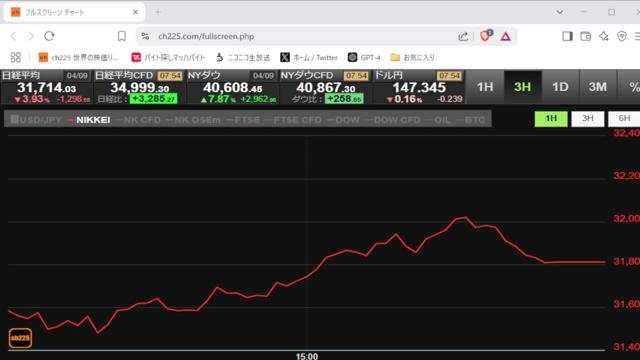Open the お気に入り bookmarks folder
This screenshot has width=640, height=360.
pyautogui.click(x=413, y=58)
